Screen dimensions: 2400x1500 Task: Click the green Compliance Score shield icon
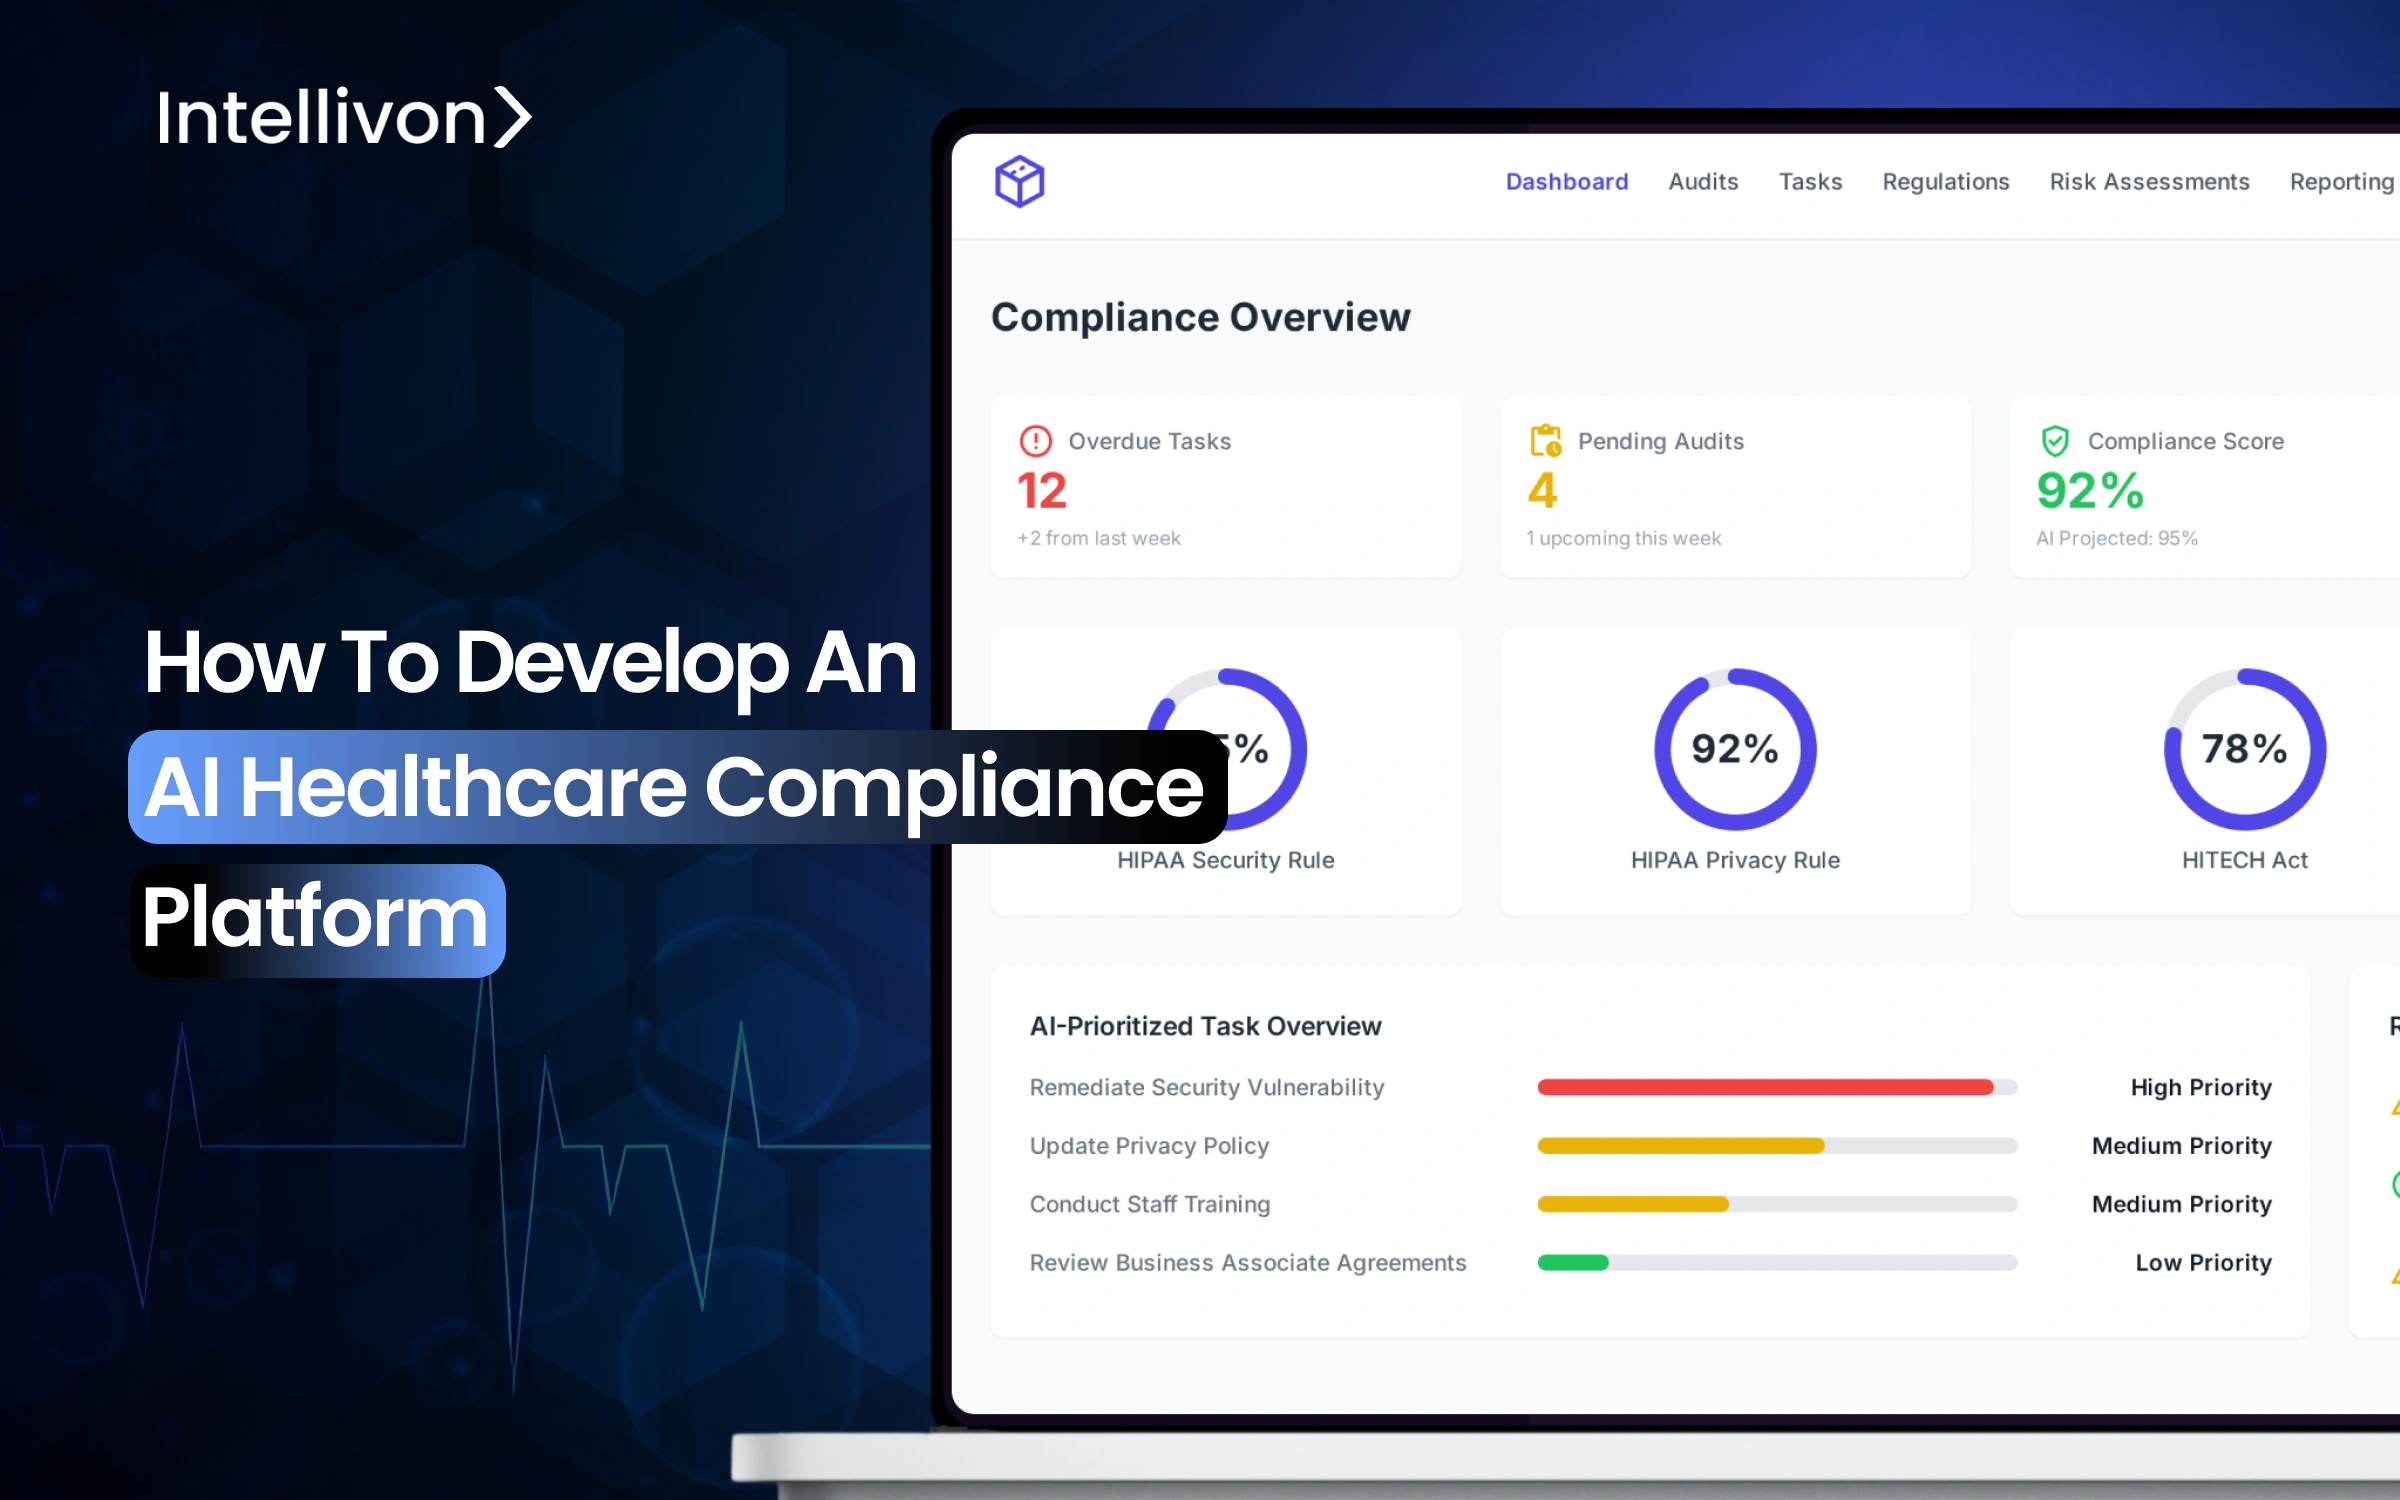click(x=2055, y=441)
